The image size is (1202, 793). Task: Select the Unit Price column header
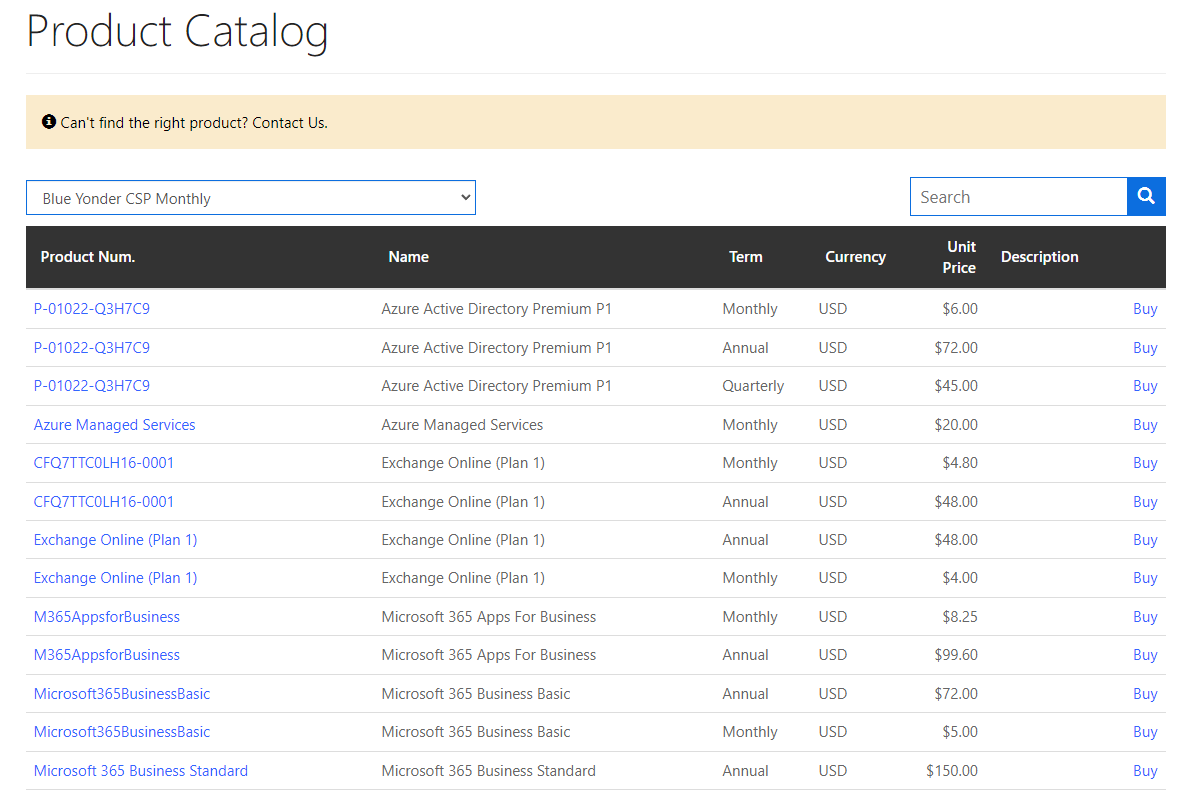[x=960, y=257]
